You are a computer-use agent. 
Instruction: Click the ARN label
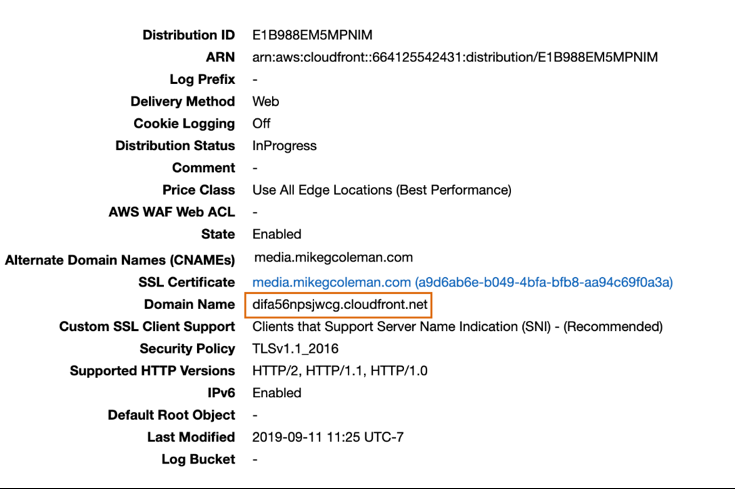point(220,57)
